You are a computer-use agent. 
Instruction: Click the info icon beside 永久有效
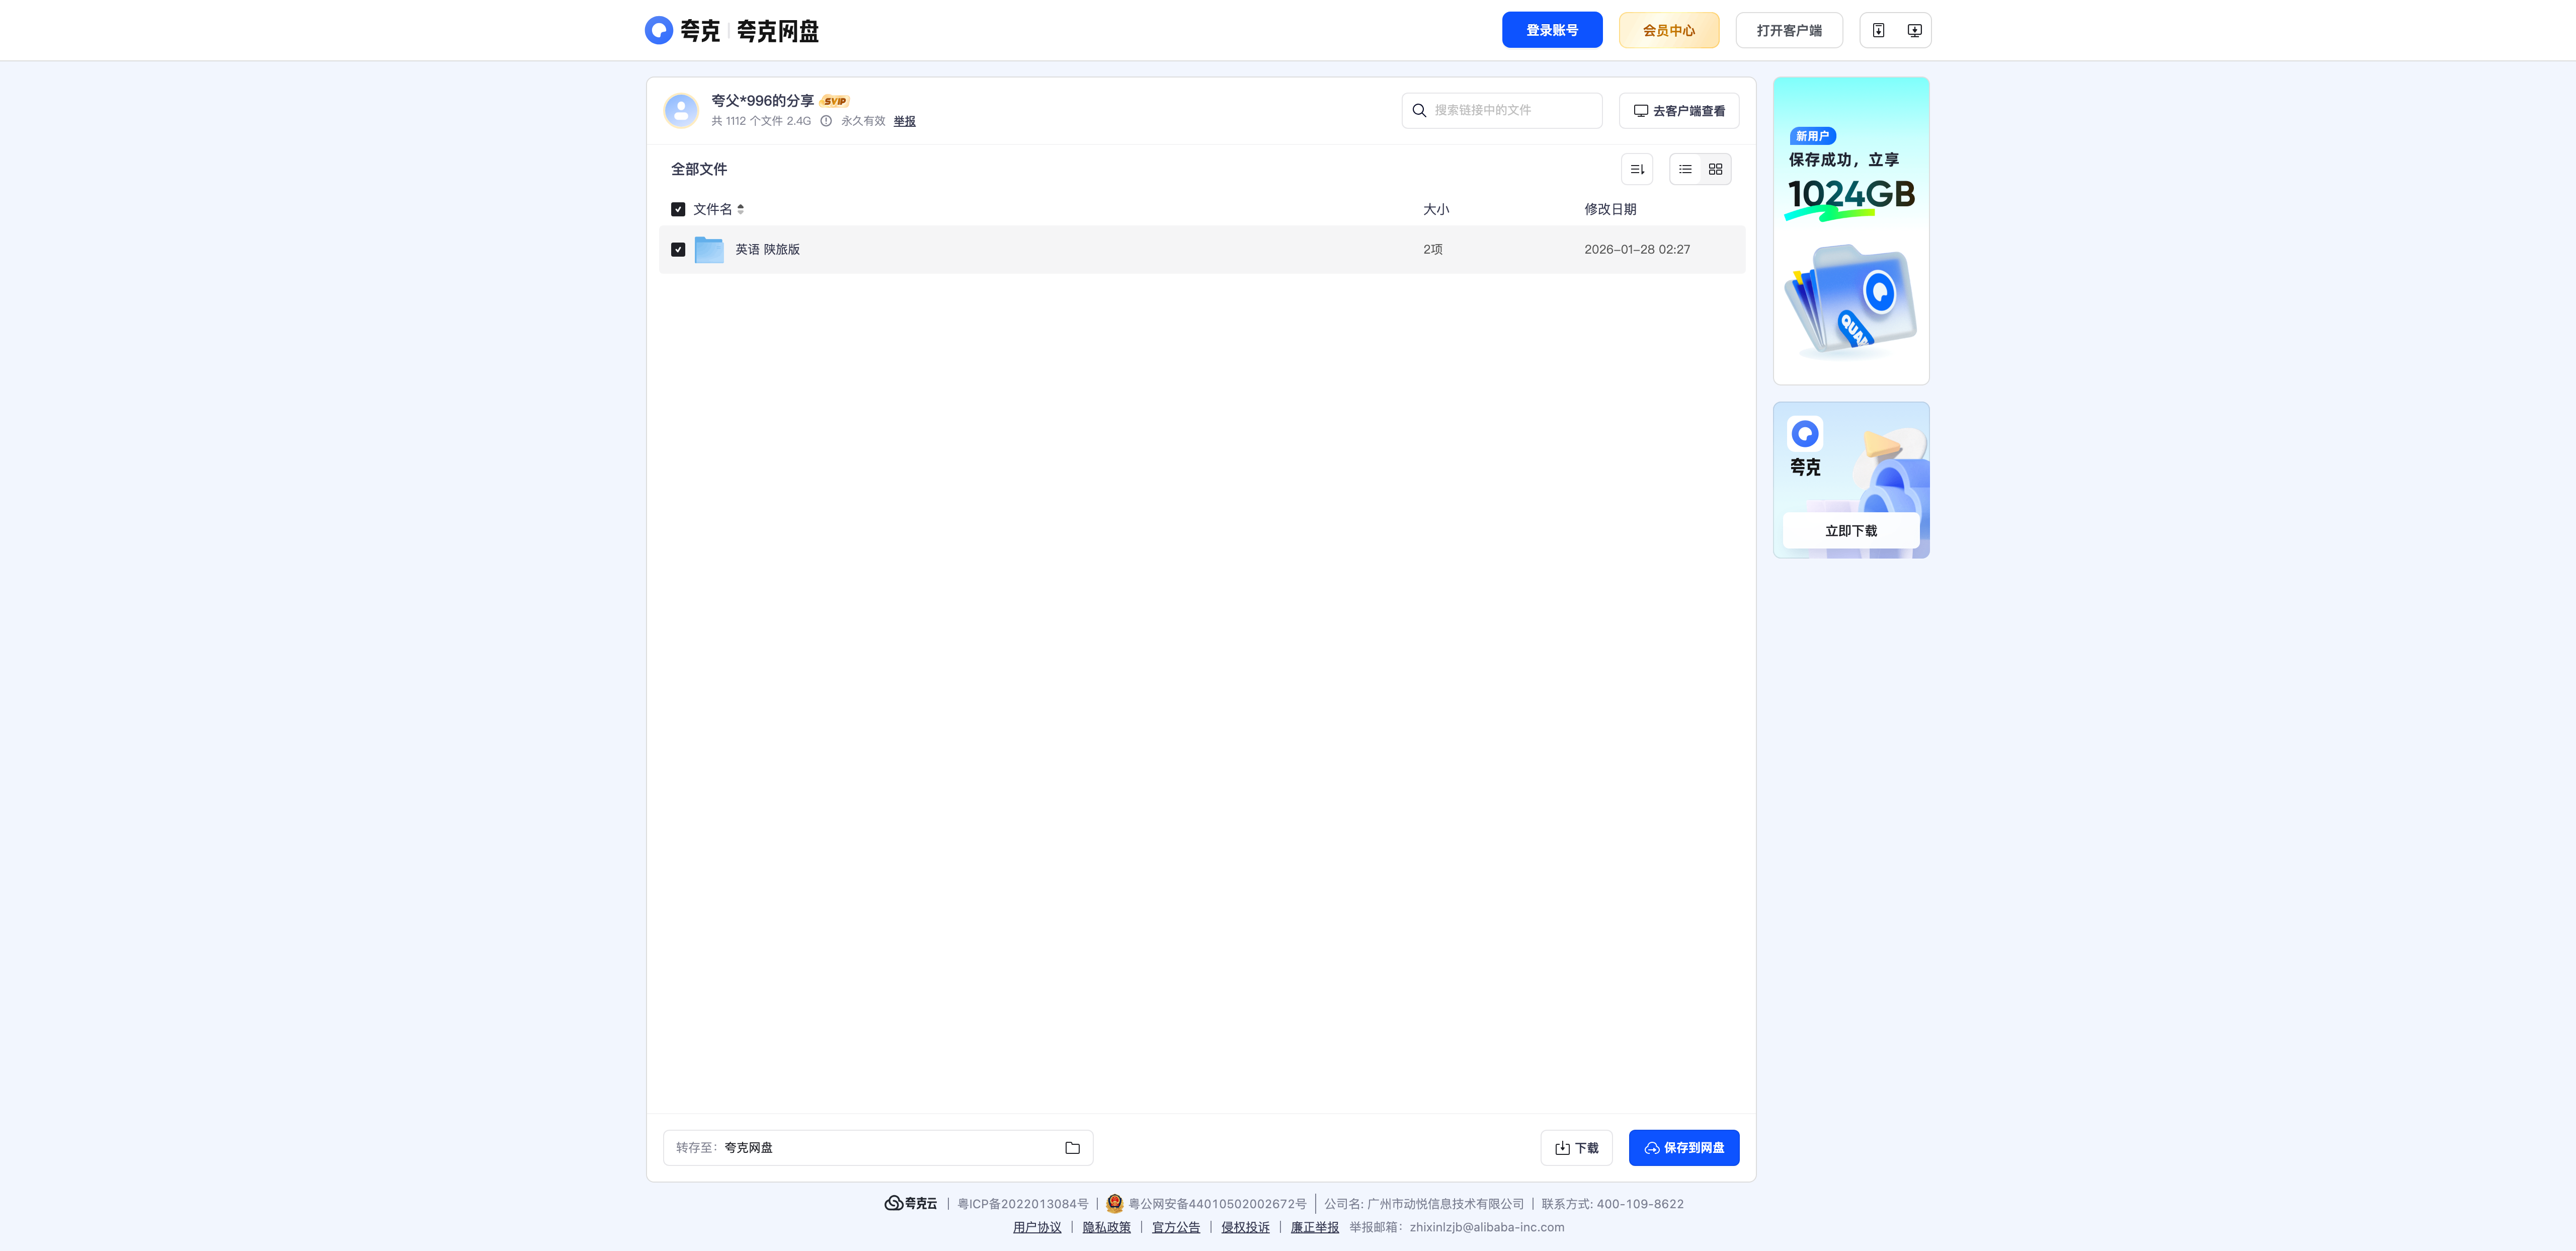[826, 121]
